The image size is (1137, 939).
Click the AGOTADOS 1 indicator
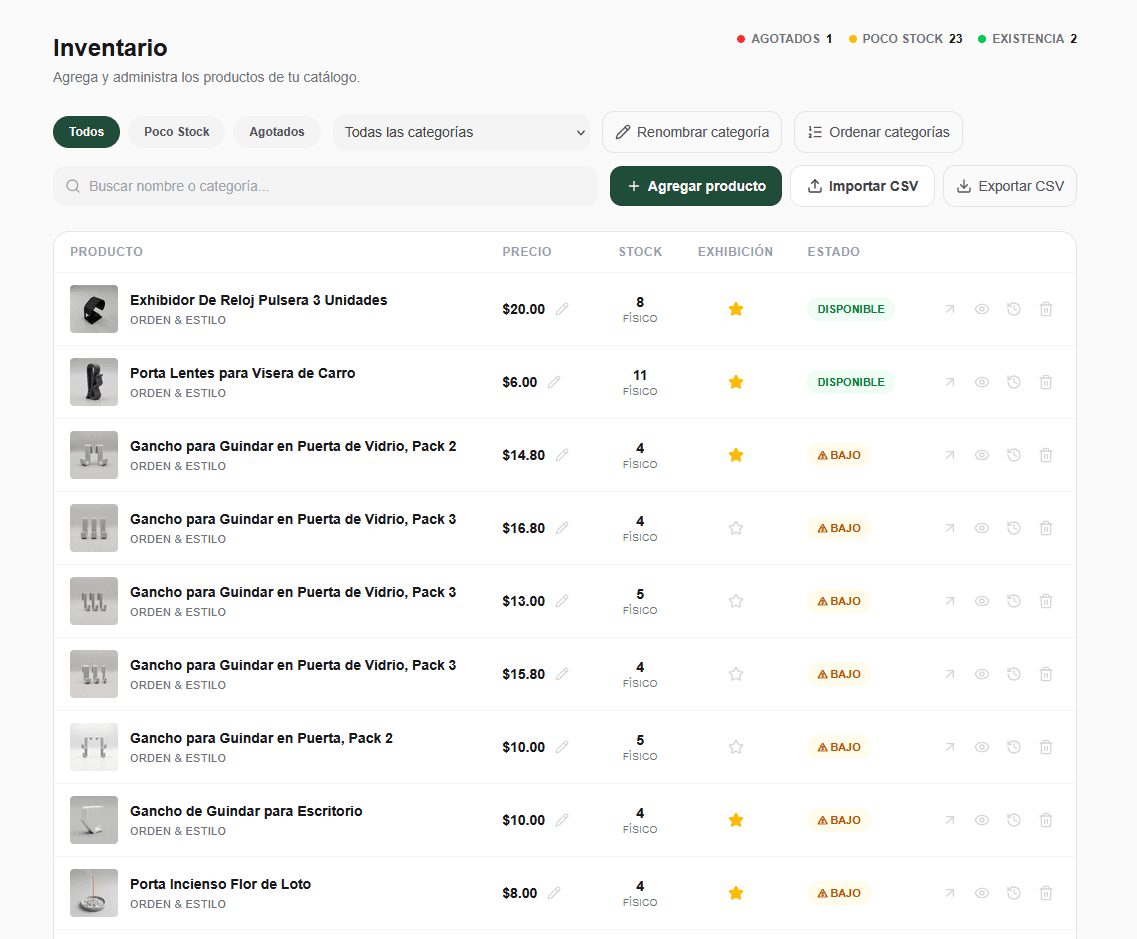785,39
